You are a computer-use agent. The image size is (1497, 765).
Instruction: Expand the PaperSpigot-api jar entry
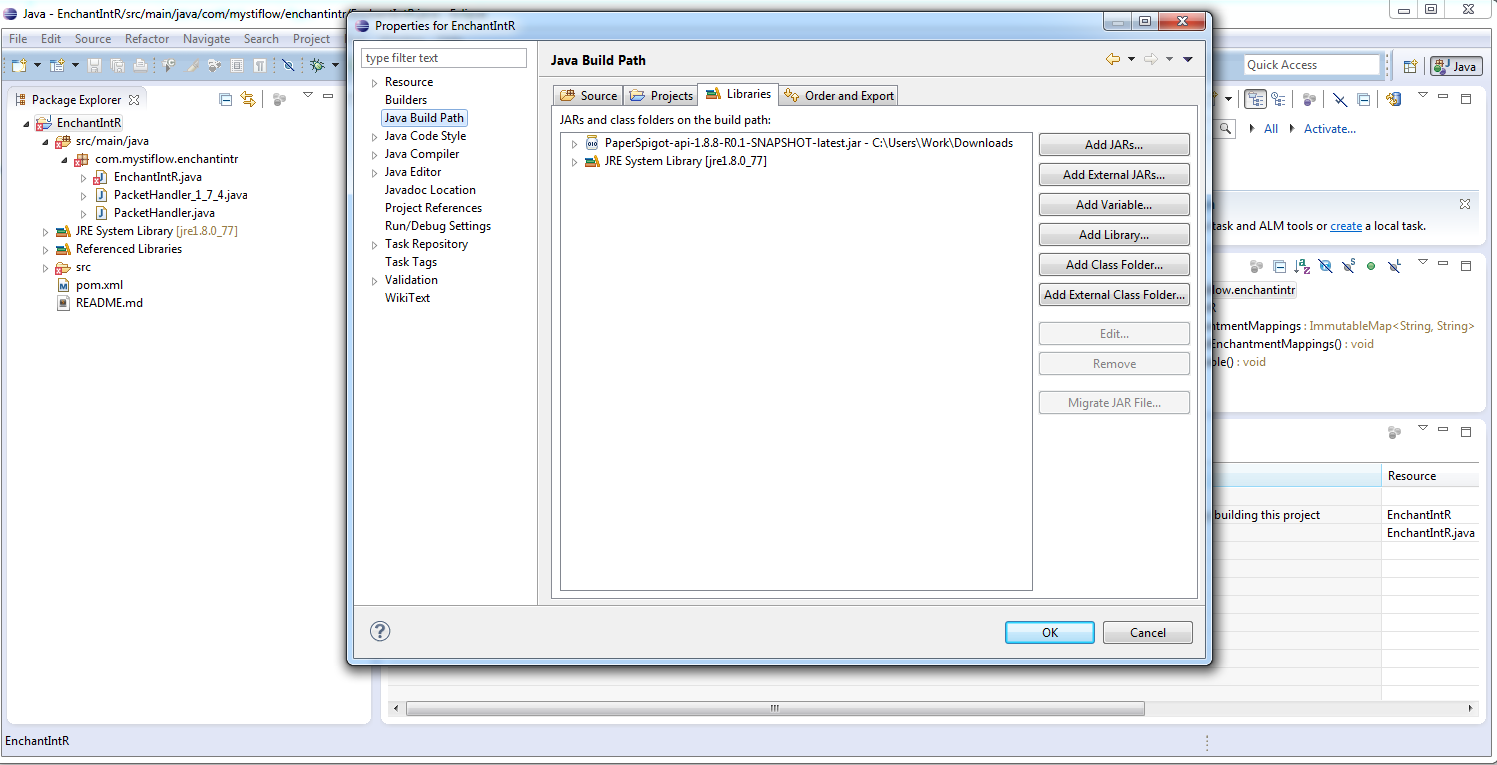pyautogui.click(x=573, y=142)
